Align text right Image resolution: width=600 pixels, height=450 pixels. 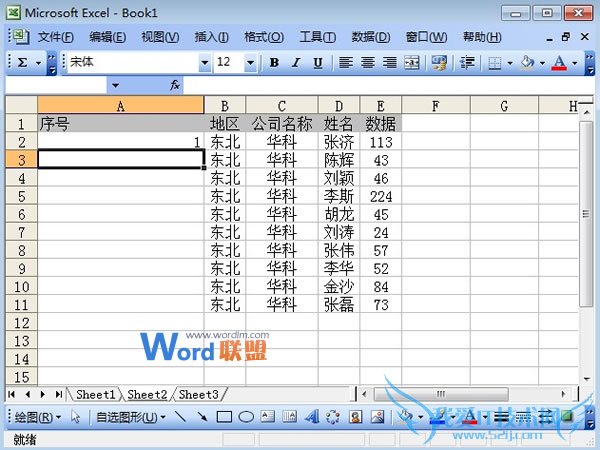point(390,62)
